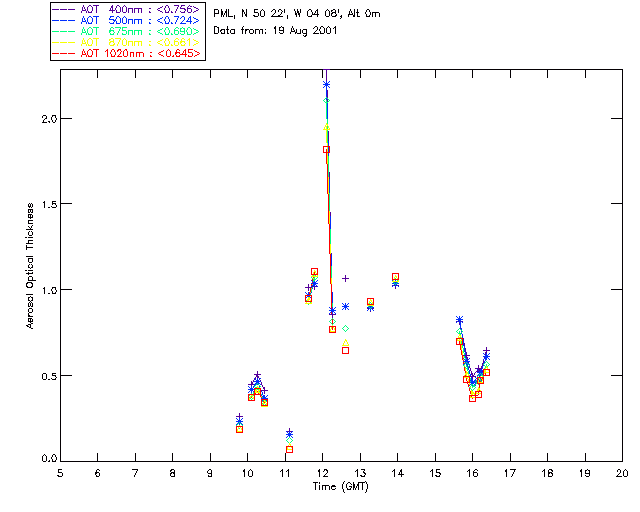Image resolution: width=640 pixels, height=512 pixels.
Task: Click the x-axis tick label "8"
Action: [173, 473]
